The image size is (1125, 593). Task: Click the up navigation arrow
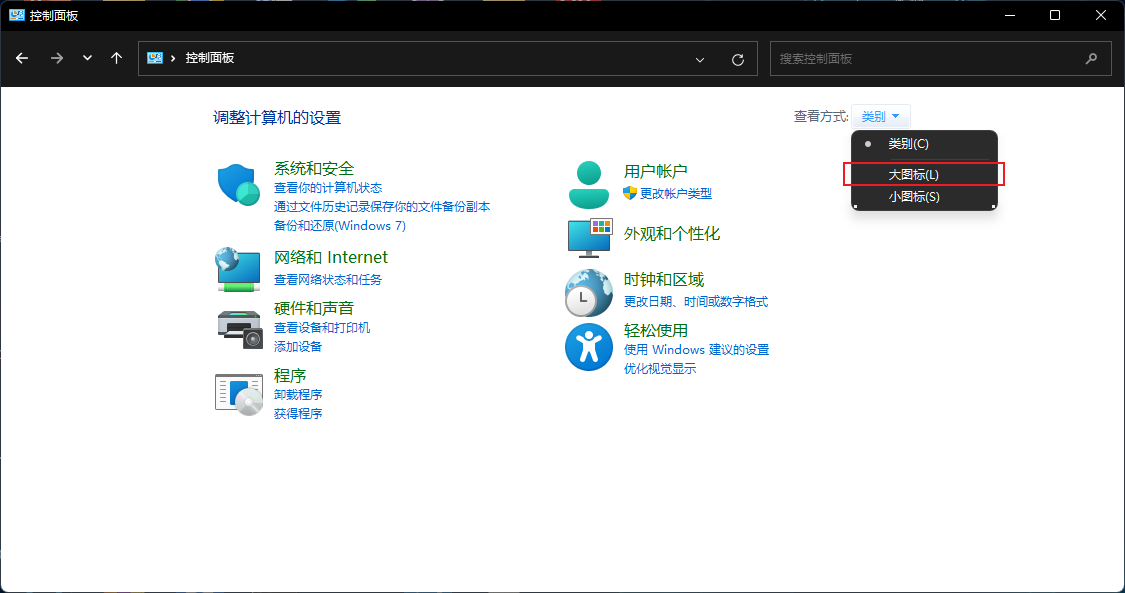[116, 58]
